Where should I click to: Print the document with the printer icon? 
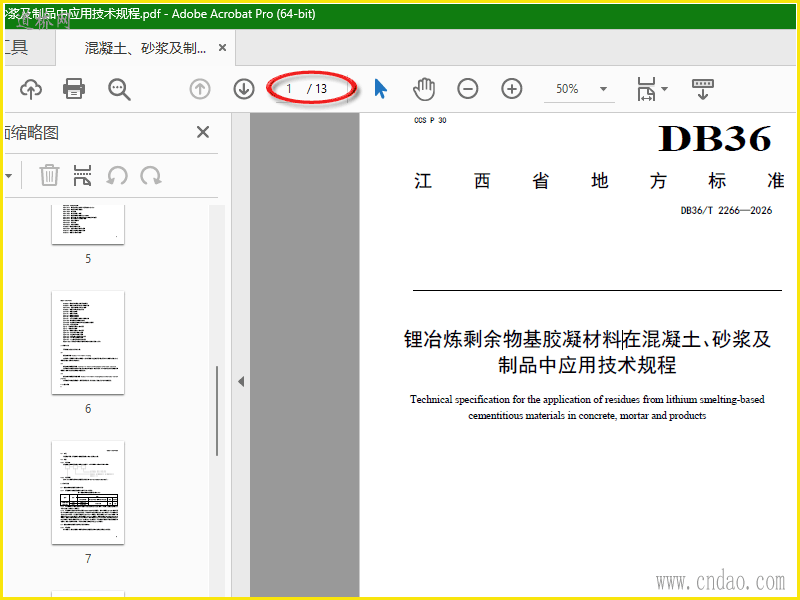74,89
